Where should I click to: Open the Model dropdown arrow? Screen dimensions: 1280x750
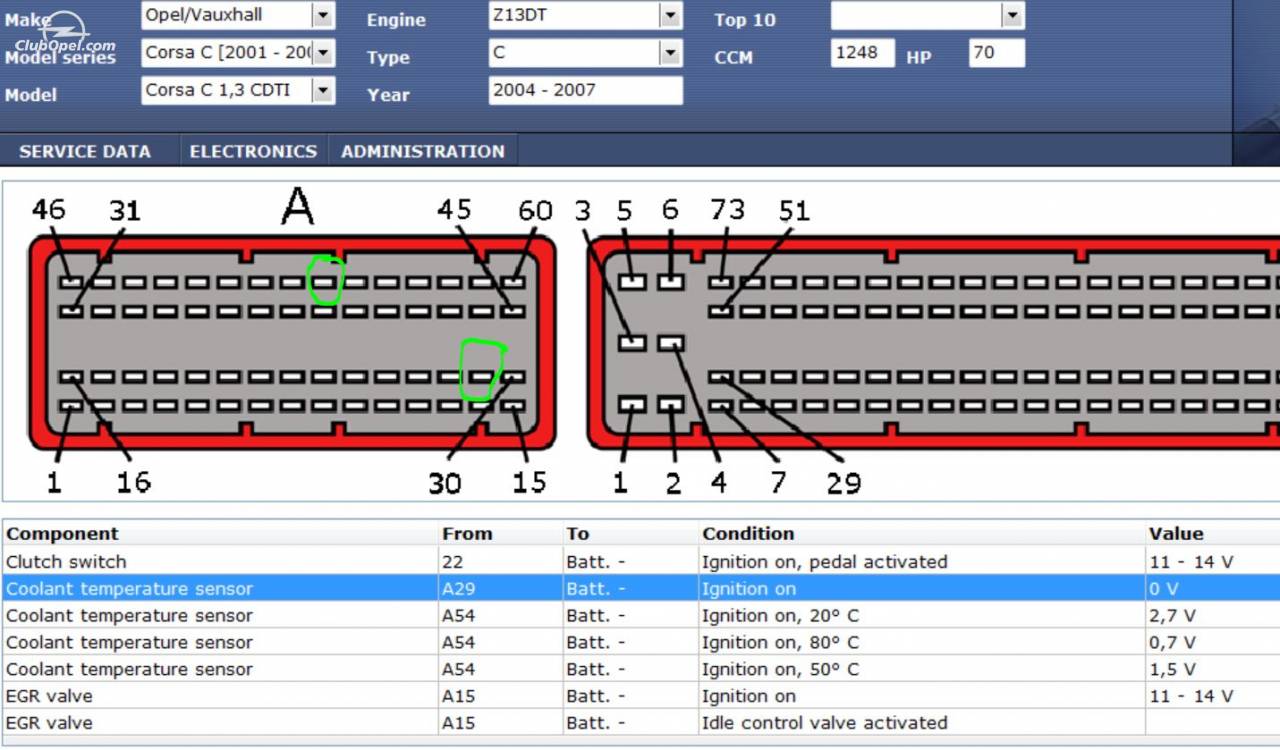point(323,91)
